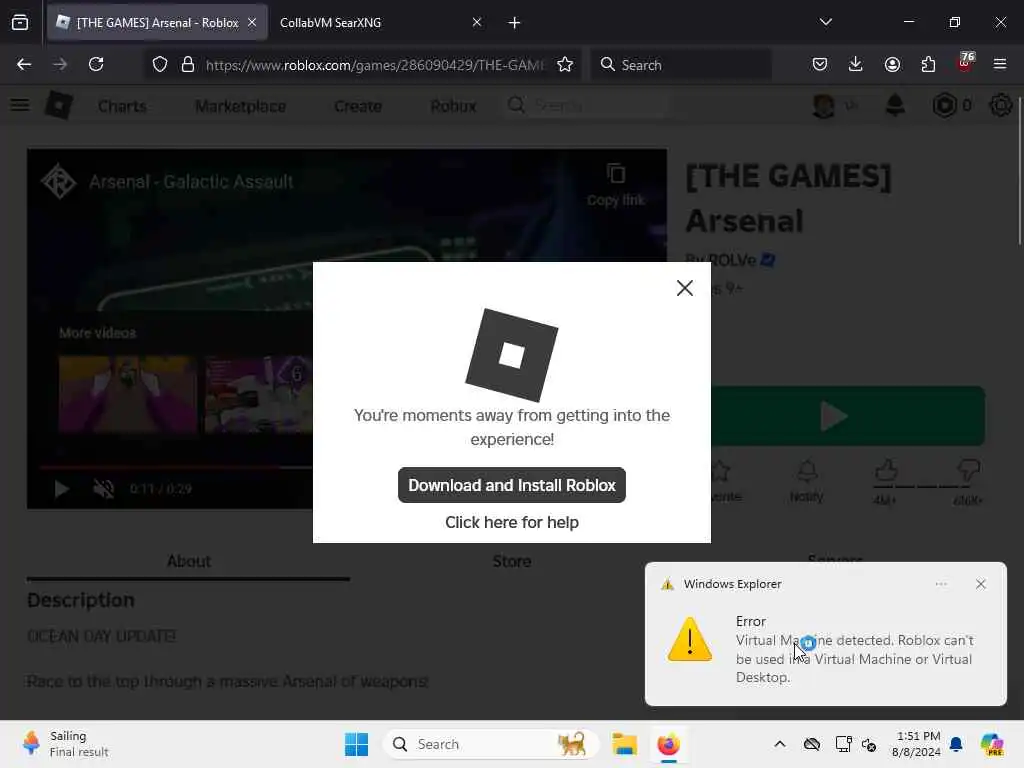Click the Firefox View icon in tab bar

click(x=20, y=22)
